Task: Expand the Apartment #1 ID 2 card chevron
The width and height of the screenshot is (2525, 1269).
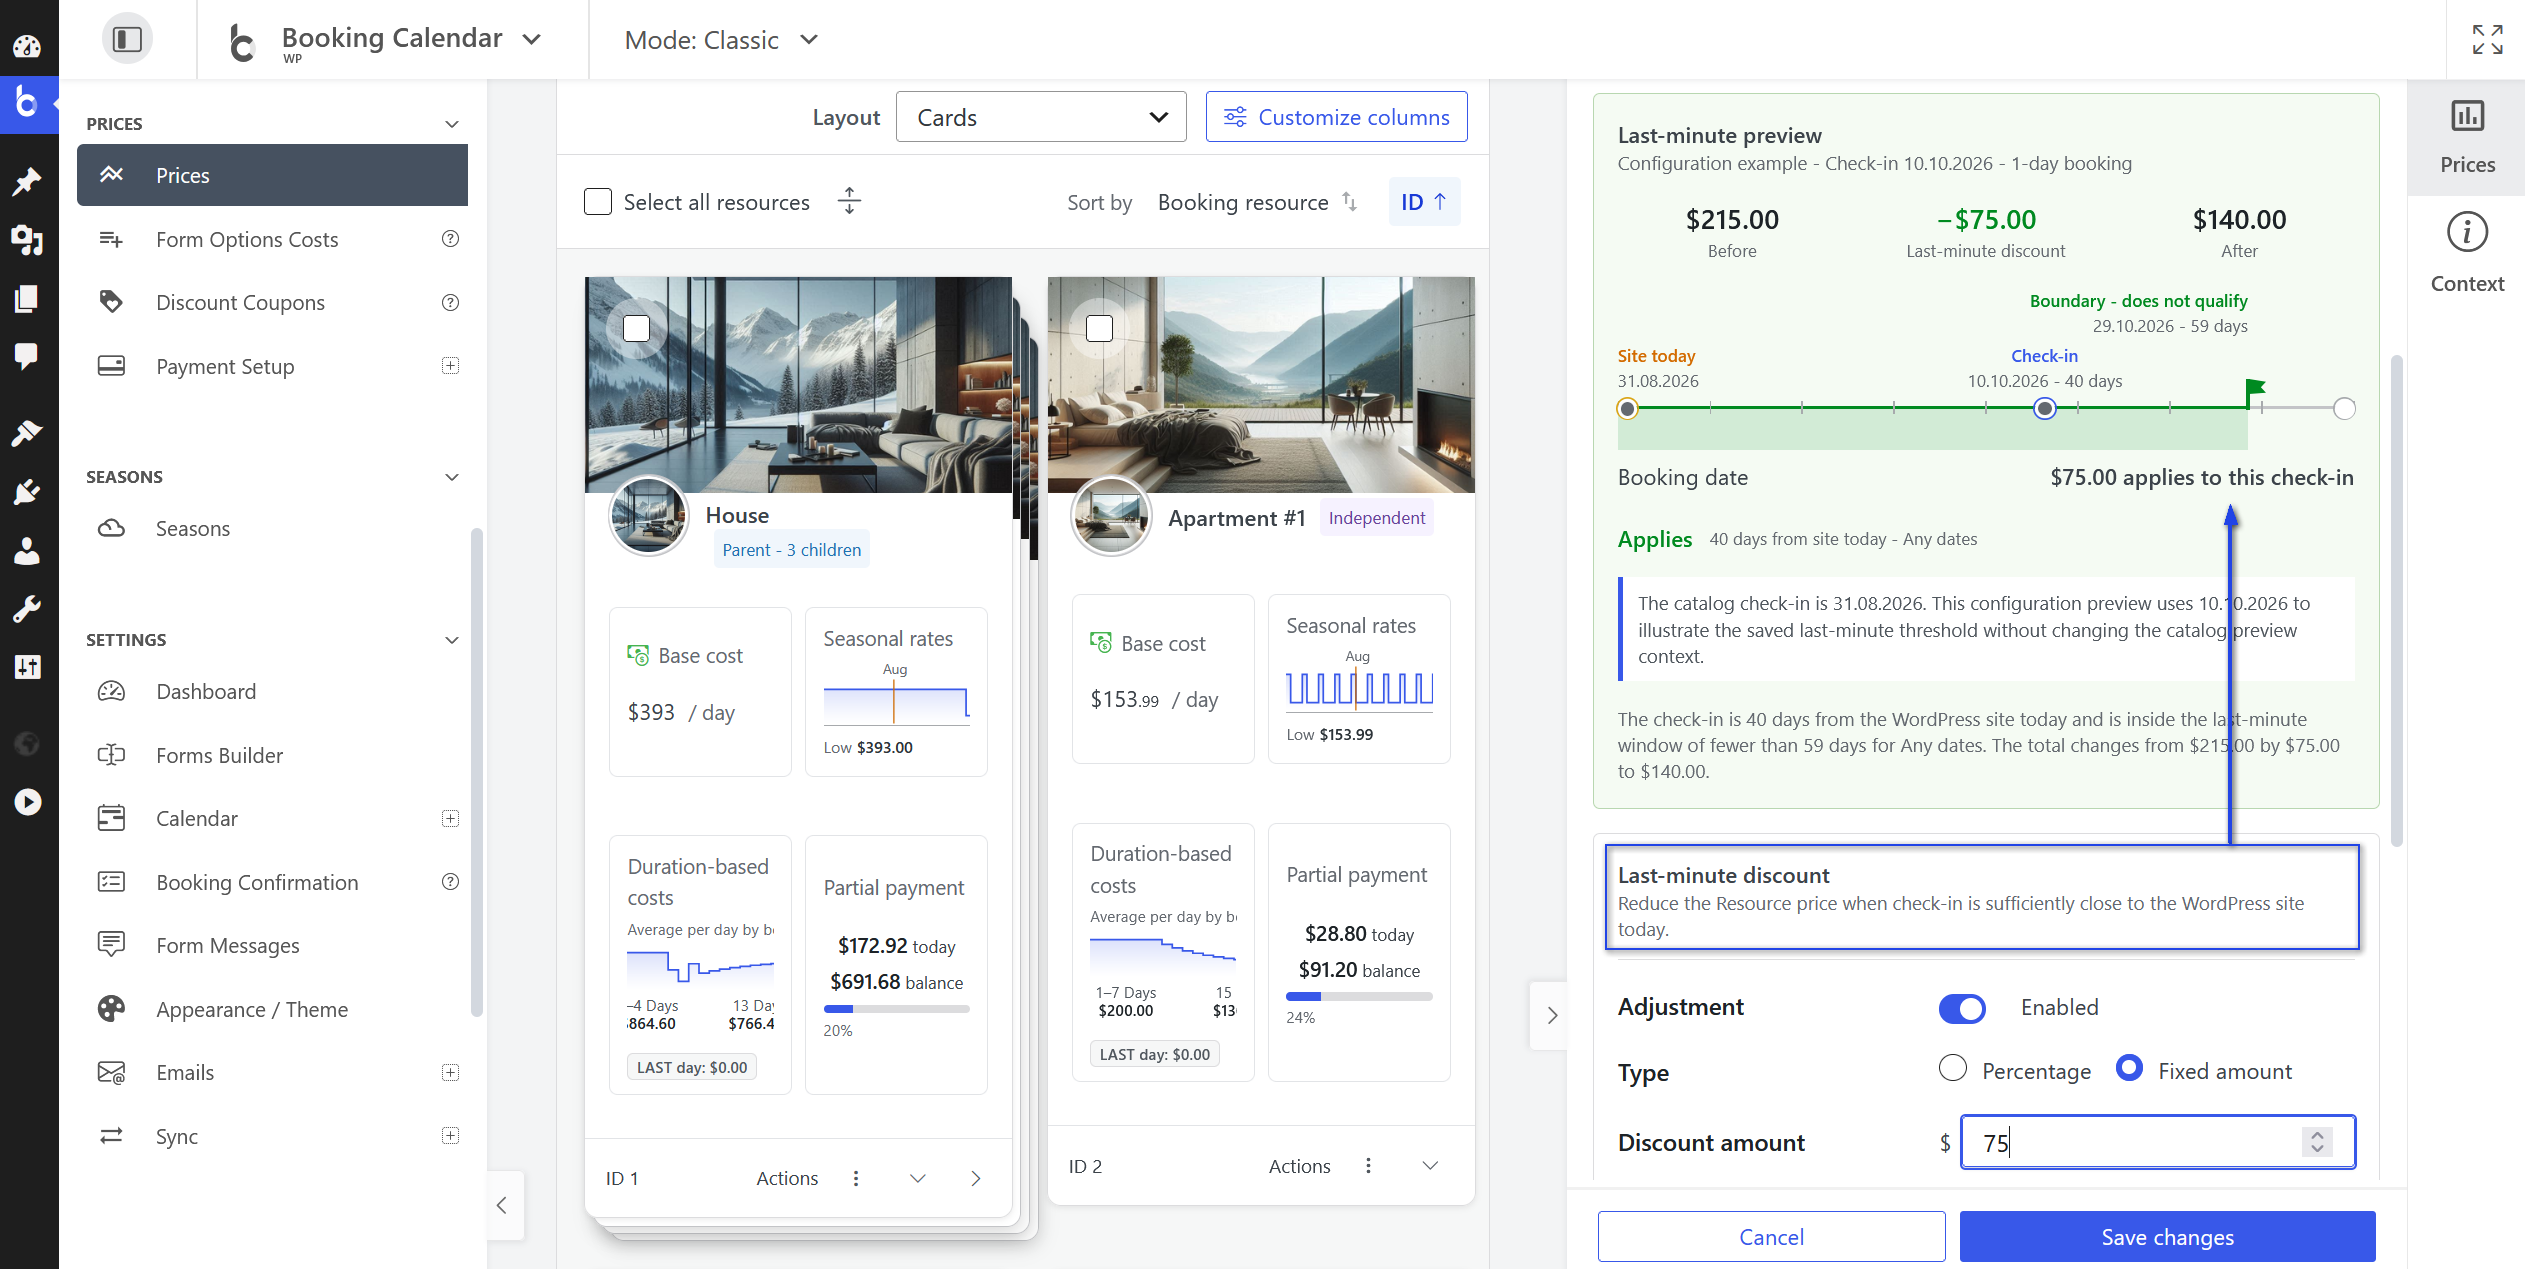Action: 1430,1165
